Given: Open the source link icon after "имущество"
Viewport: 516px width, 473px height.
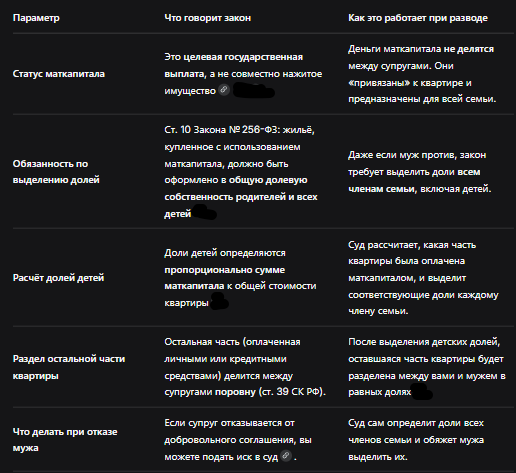Looking at the screenshot, I should [x=224, y=90].
